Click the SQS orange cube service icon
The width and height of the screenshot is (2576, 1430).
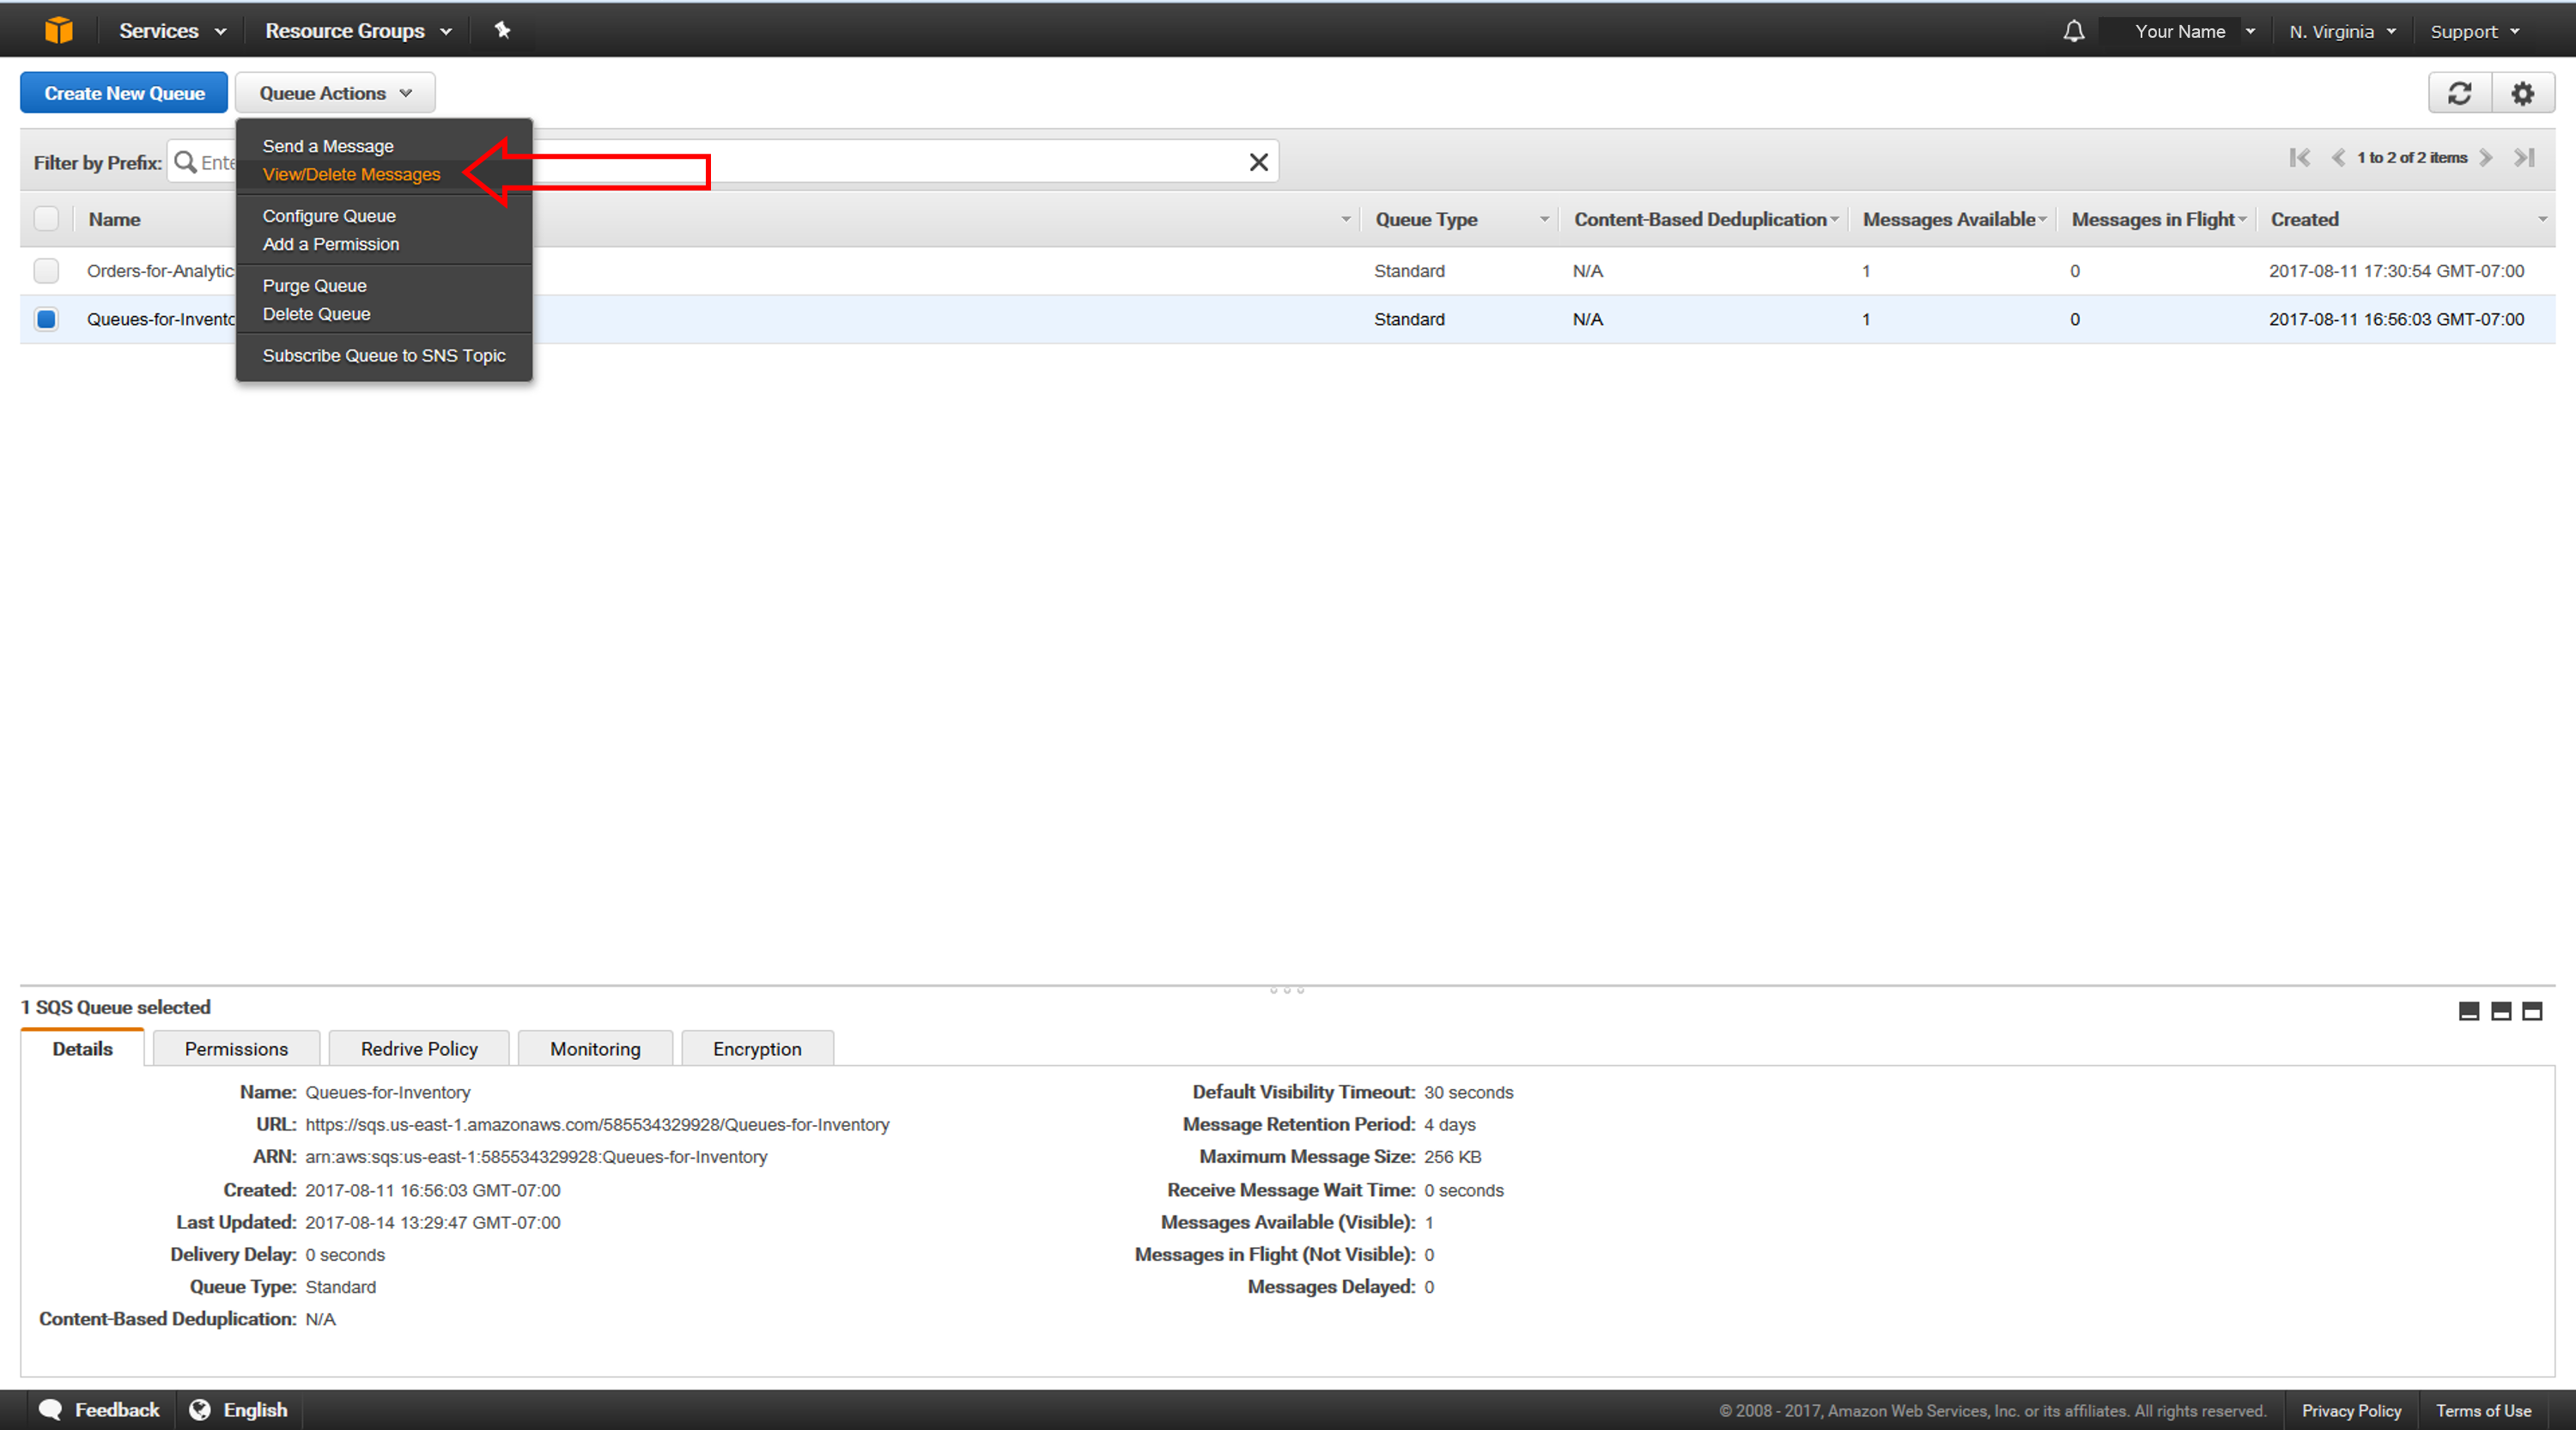pos(55,30)
